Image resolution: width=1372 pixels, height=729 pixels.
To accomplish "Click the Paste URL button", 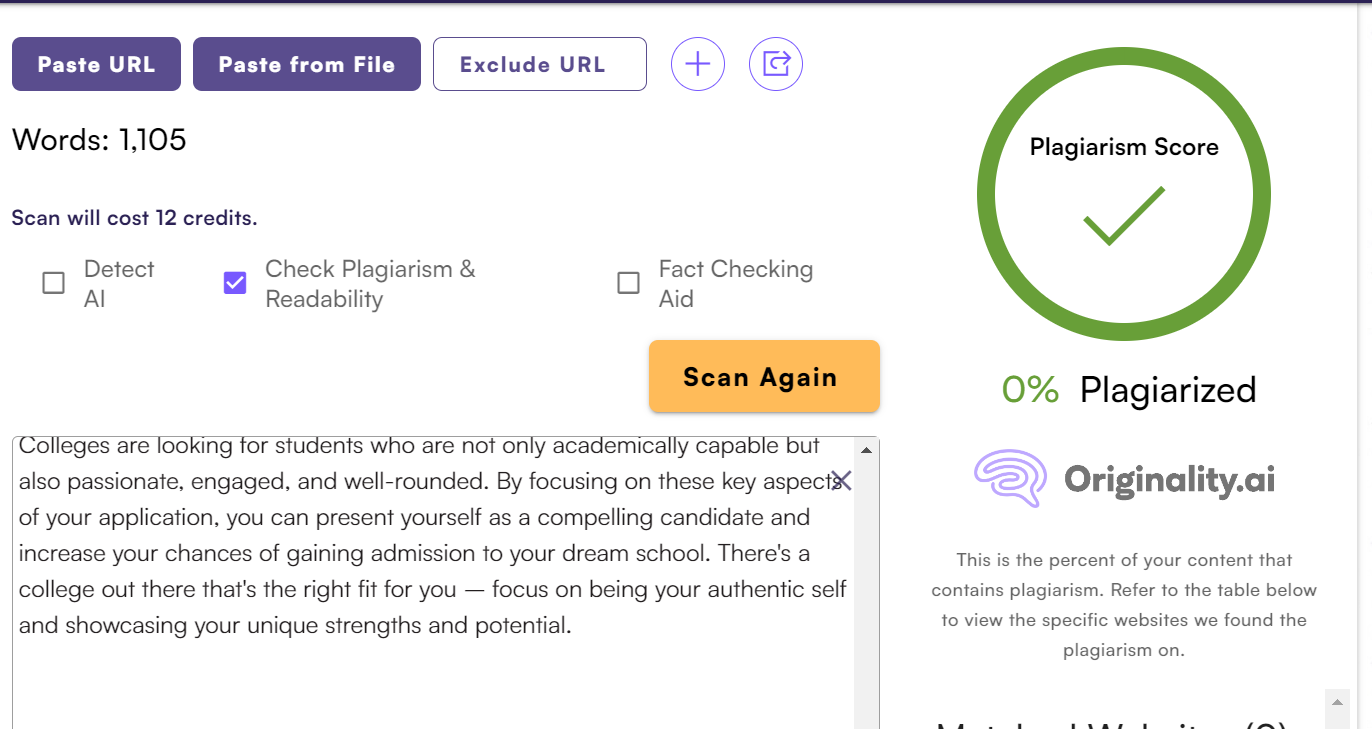I will coord(96,64).
